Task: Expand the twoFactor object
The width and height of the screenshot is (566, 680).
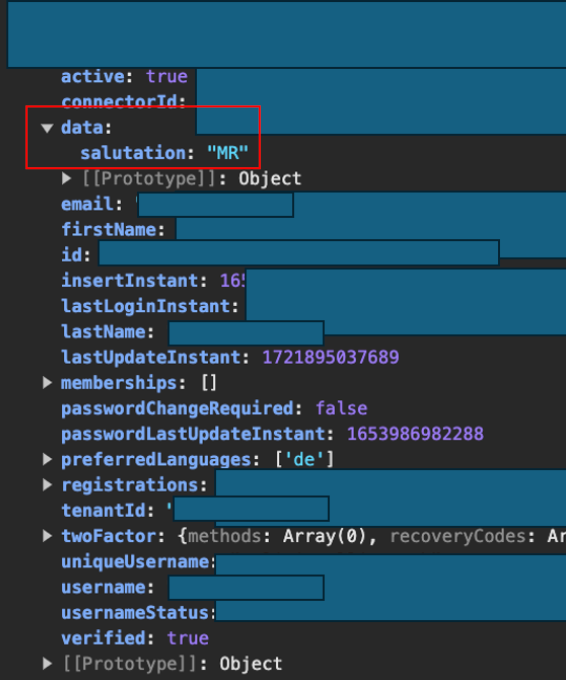Action: click(x=47, y=536)
